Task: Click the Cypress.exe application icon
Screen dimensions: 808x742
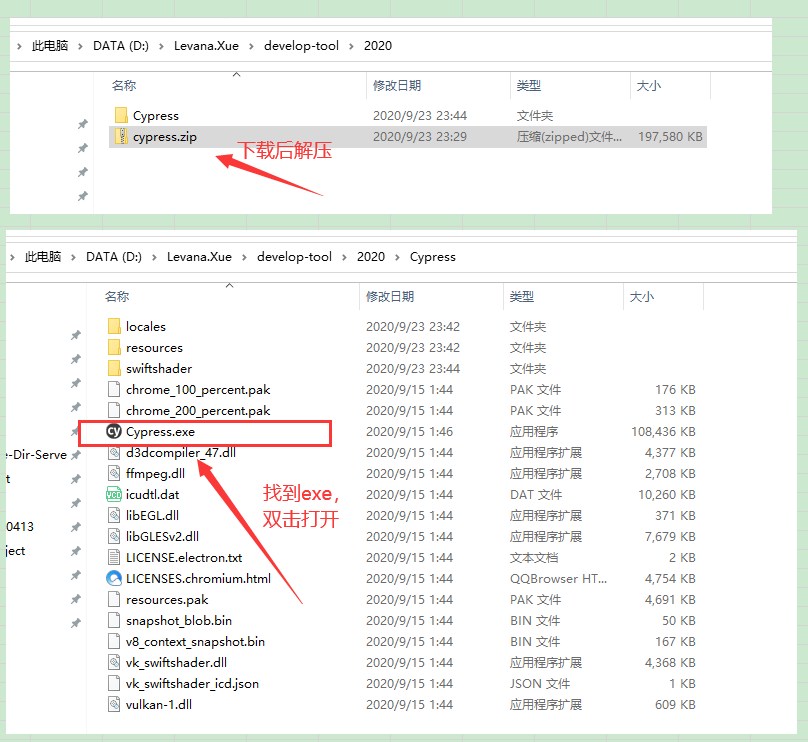Action: 114,431
